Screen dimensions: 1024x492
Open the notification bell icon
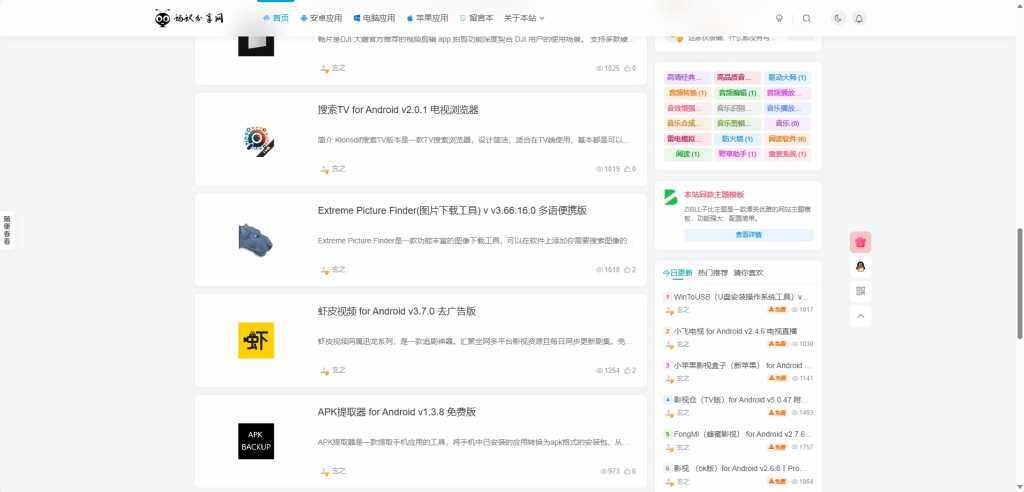859,18
